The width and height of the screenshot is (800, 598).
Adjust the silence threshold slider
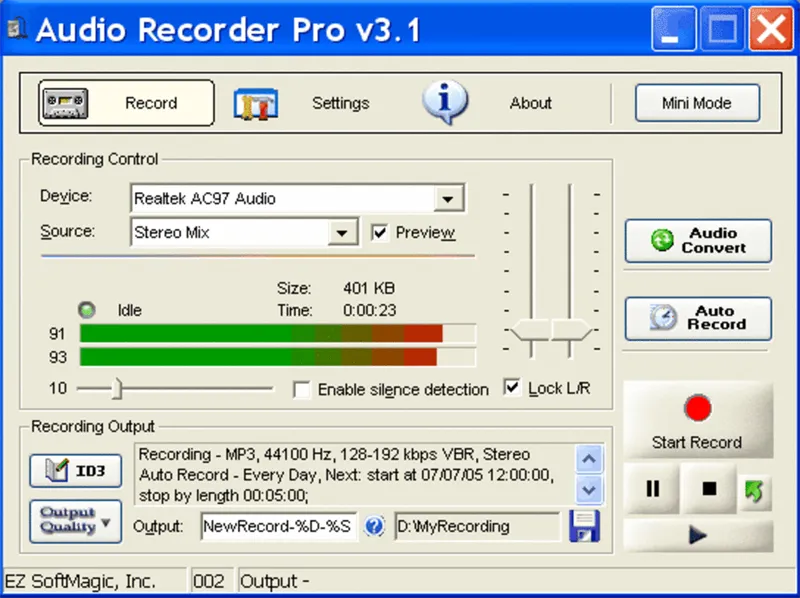coord(117,389)
